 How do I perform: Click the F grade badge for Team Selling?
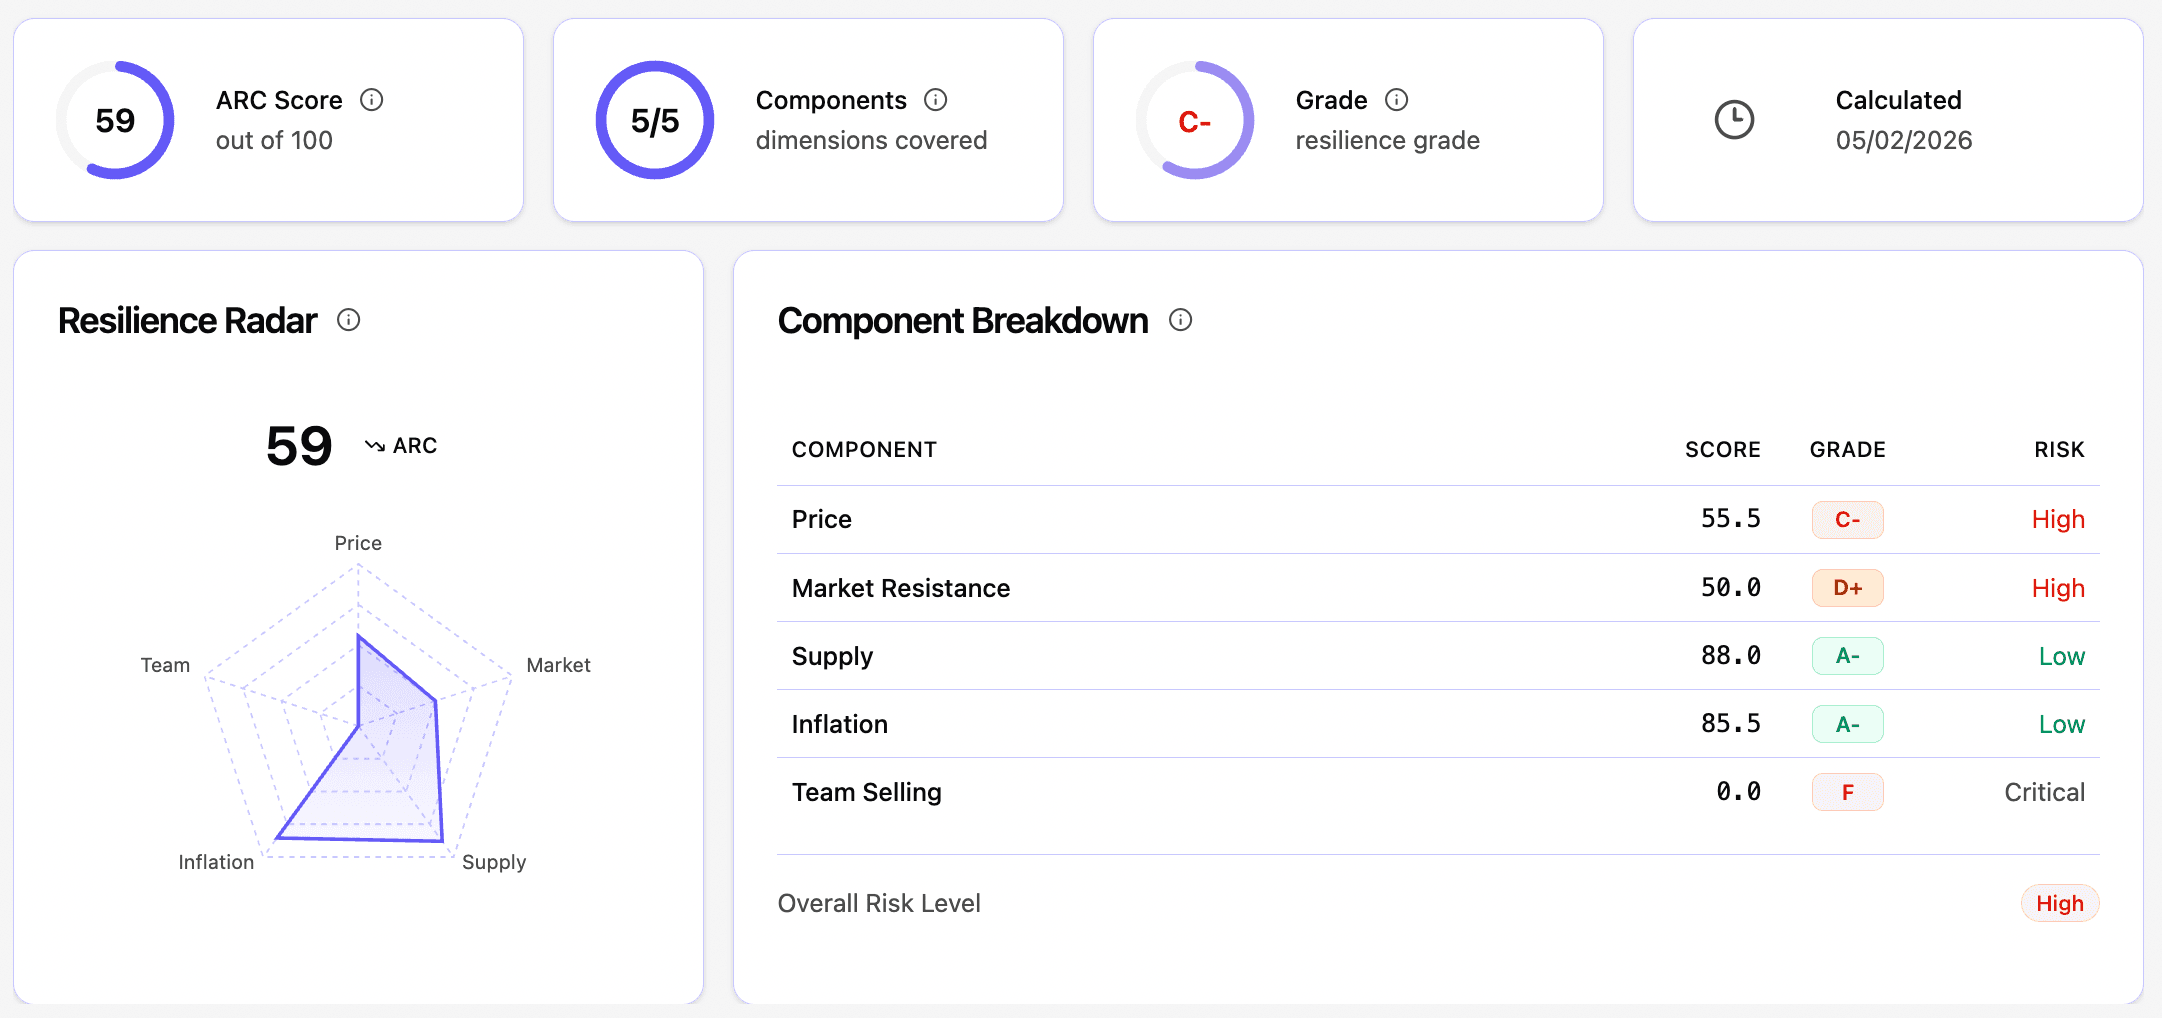(x=1847, y=791)
